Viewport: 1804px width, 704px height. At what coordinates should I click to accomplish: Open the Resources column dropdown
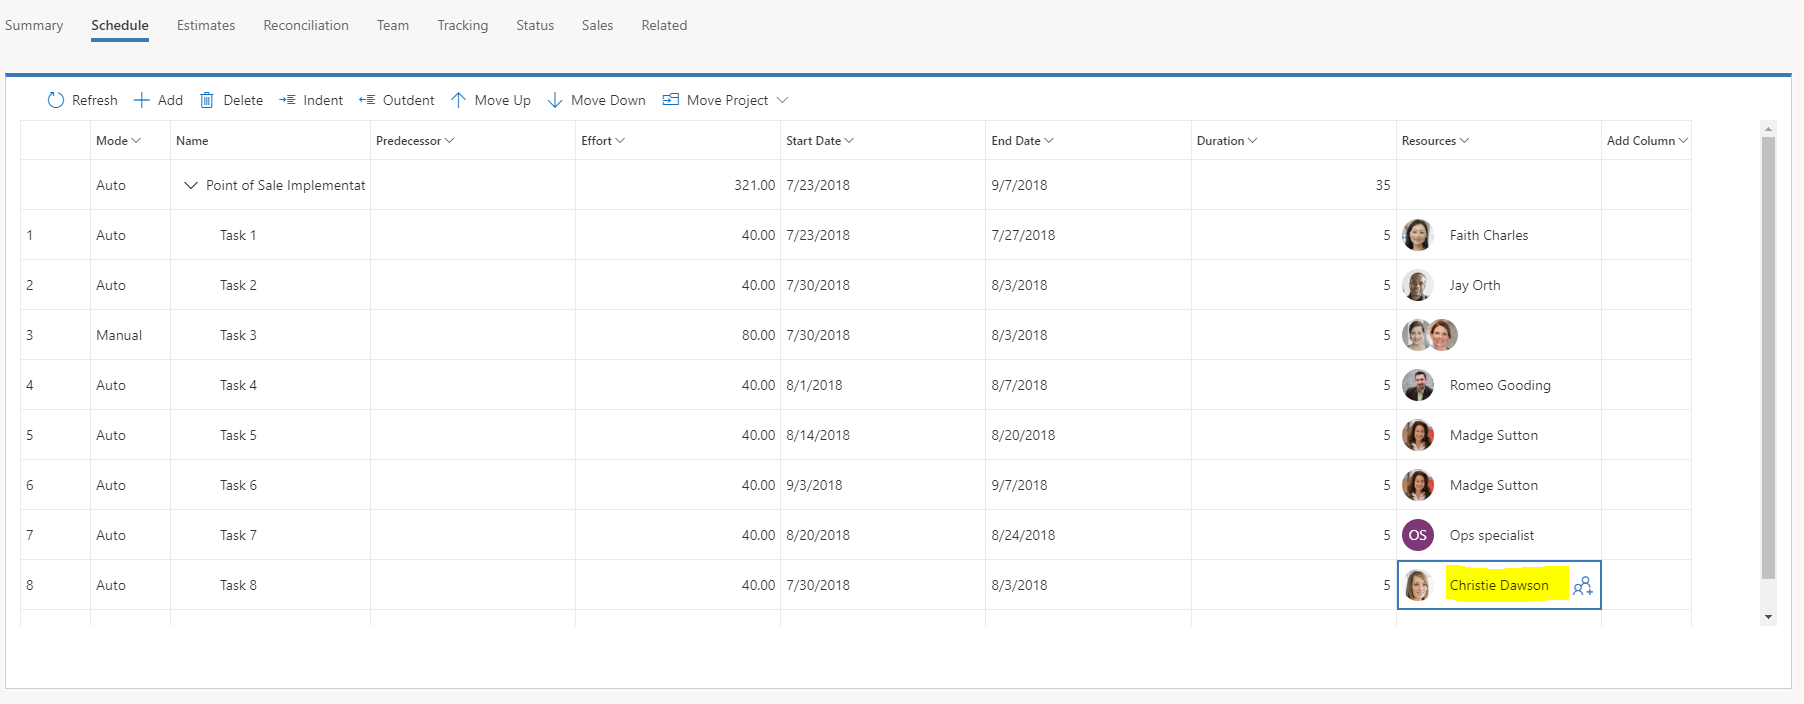[1465, 141]
